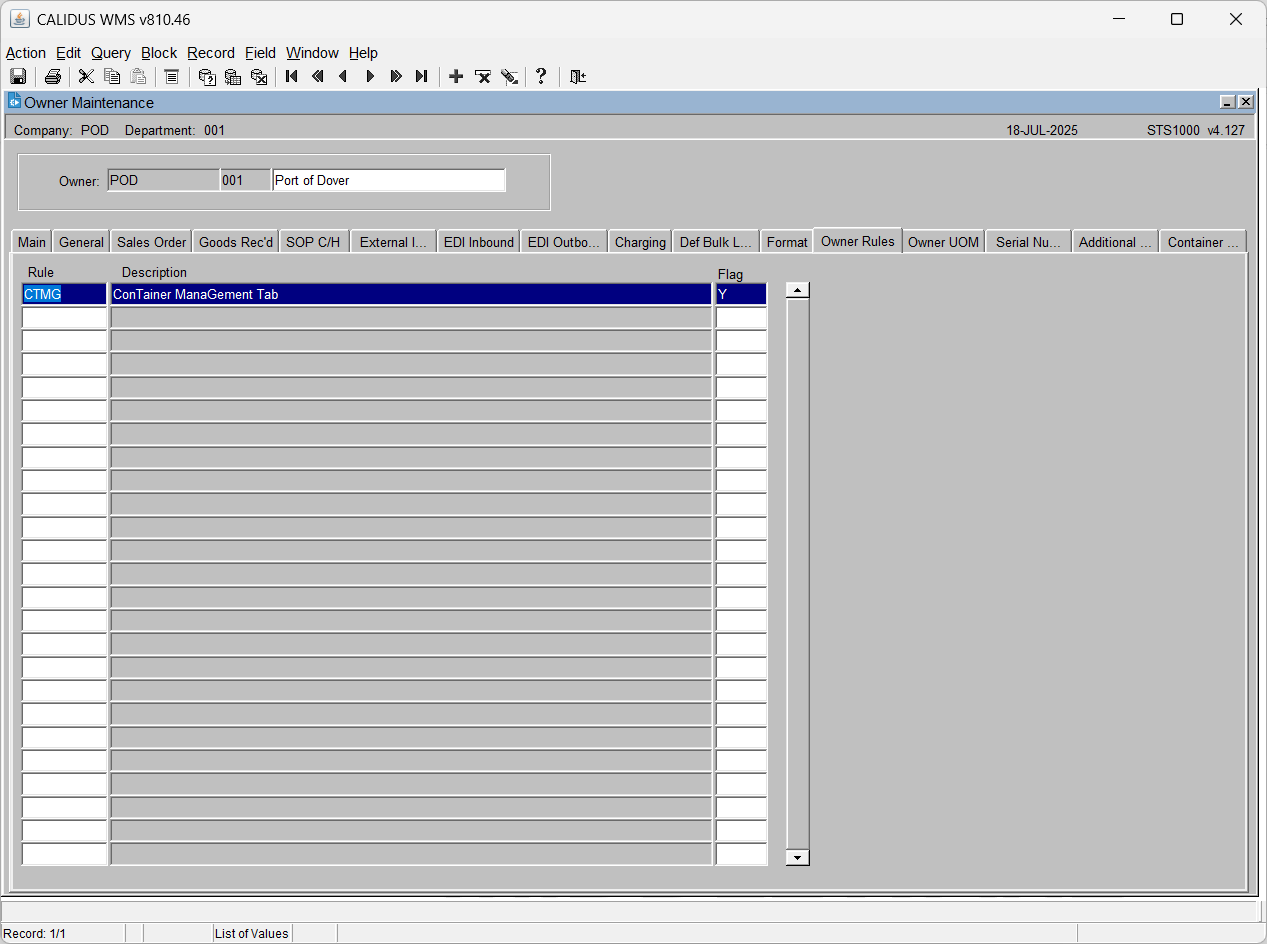1267x944 pixels.
Task: Open the Record menu
Action: click(211, 53)
